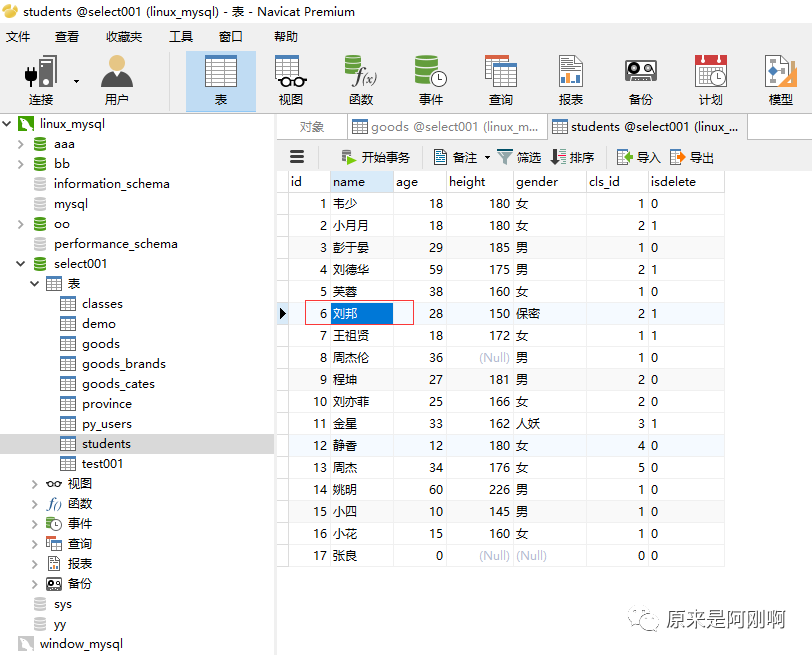Expand the aaa database node
The width and height of the screenshot is (812, 655).
coord(21,144)
